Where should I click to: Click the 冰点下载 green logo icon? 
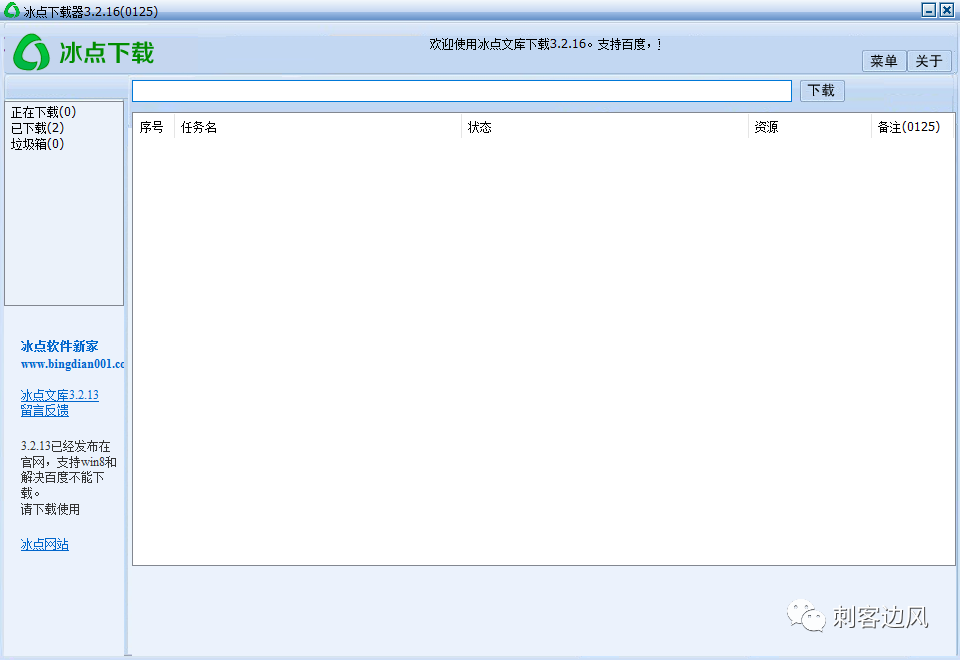pos(32,52)
